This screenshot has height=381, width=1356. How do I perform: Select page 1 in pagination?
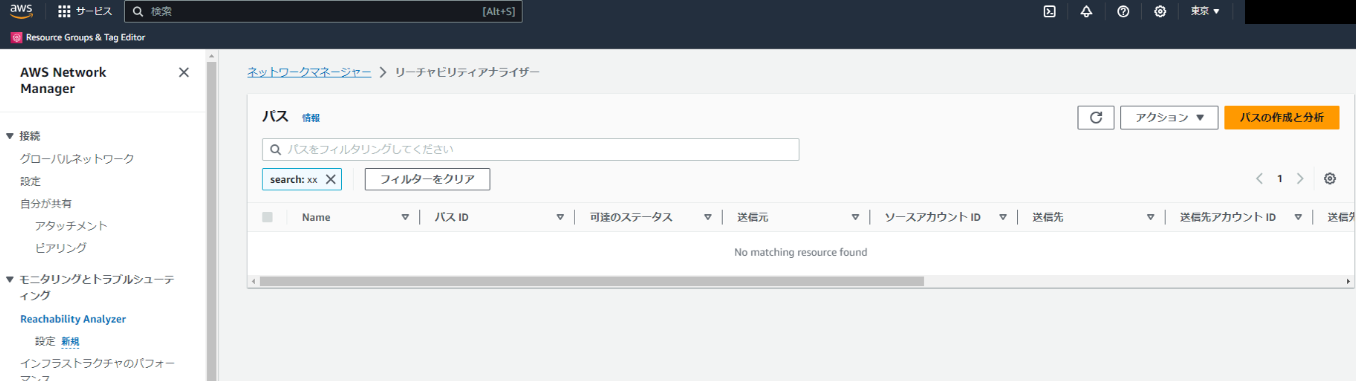[x=1280, y=179]
